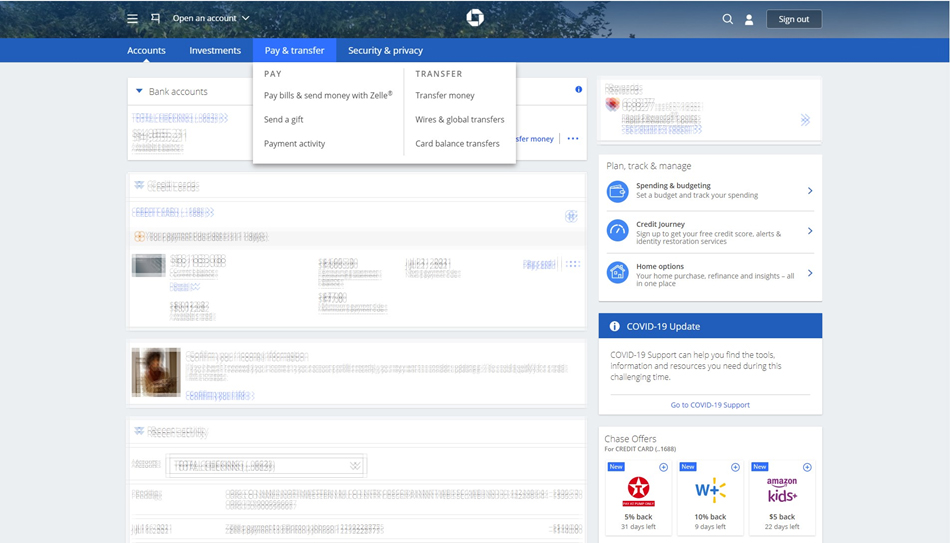
Task: Expand the Open an account dropdown
Action: click(210, 19)
